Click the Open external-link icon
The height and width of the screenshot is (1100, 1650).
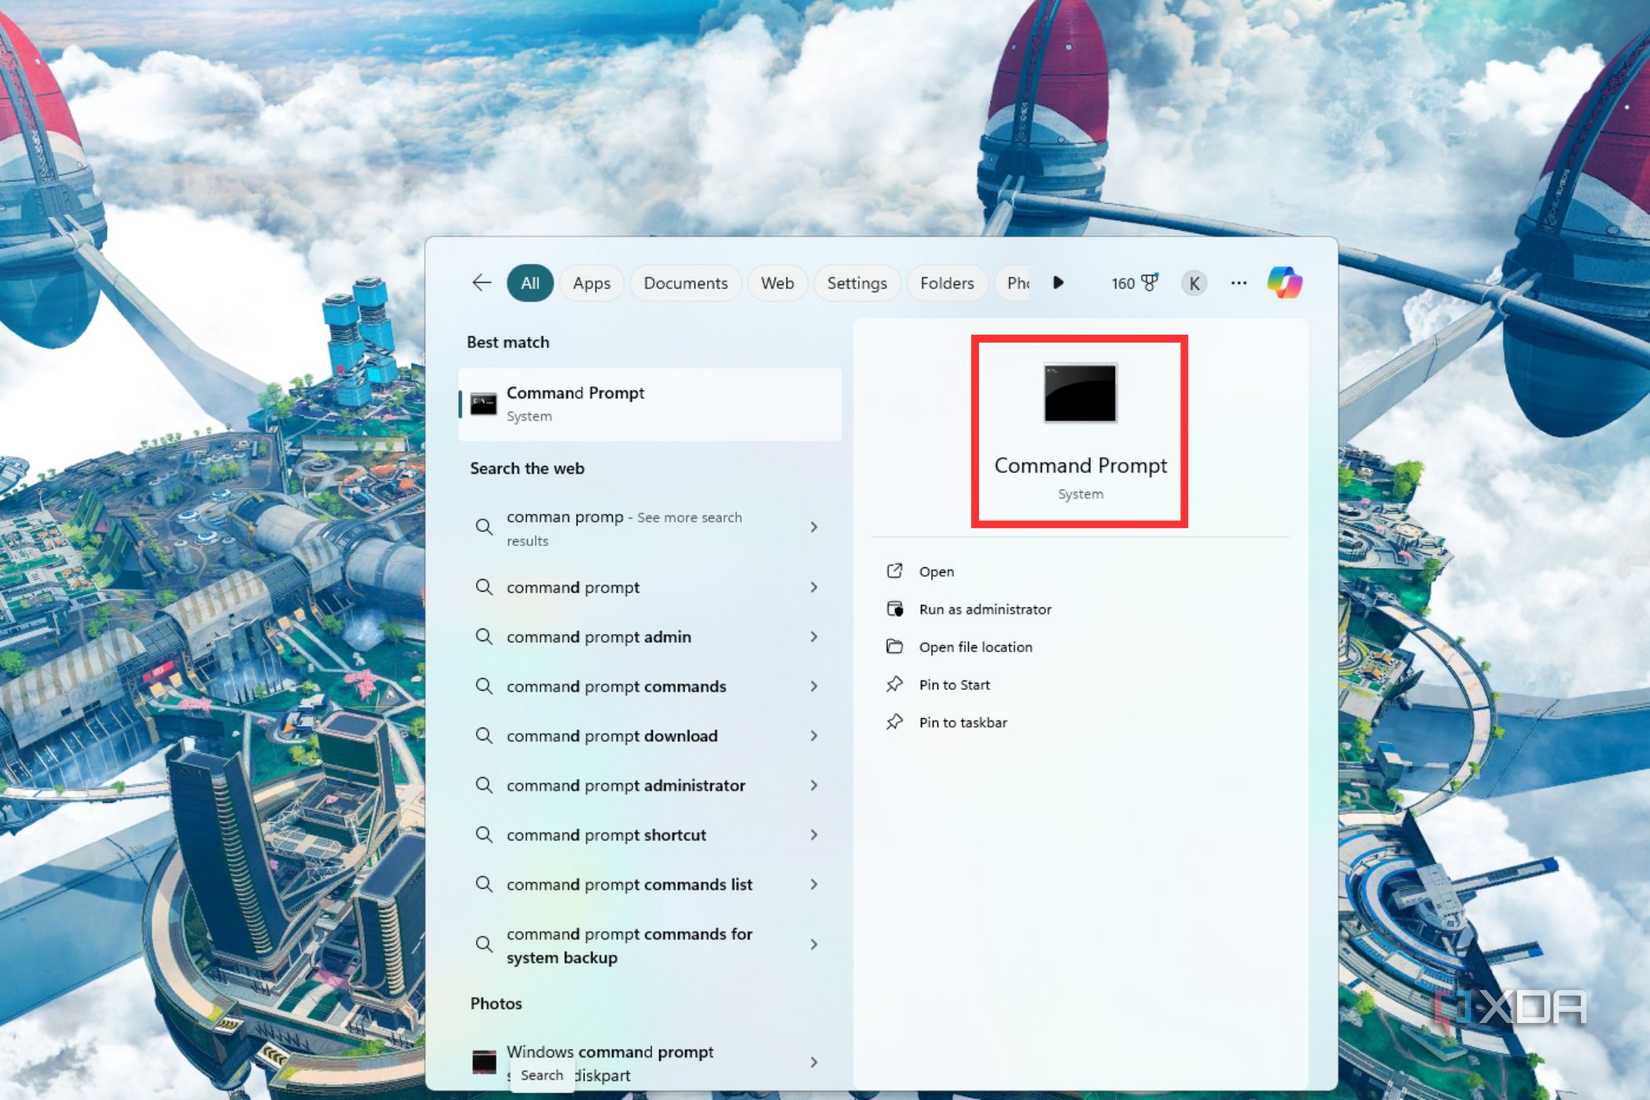895,571
